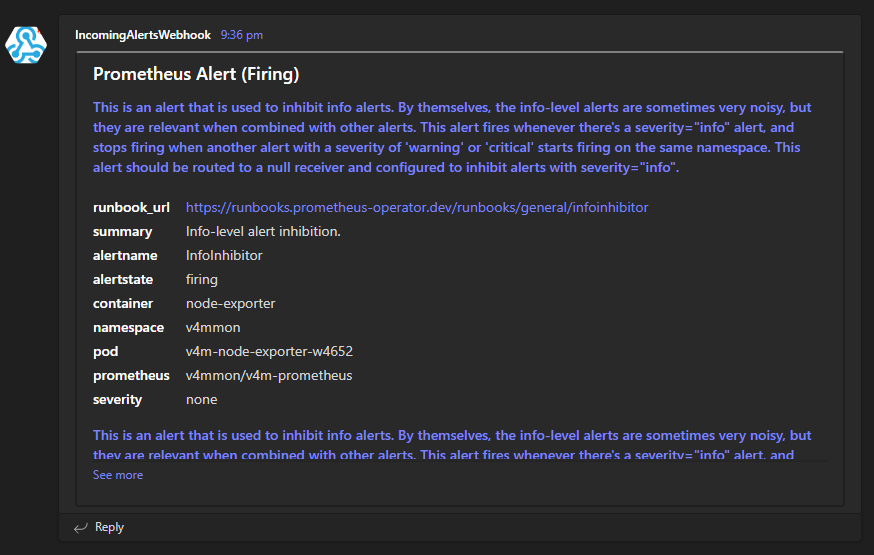Open the infoinhibitor runbook URL link
Image resolution: width=874 pixels, height=555 pixels.
point(417,207)
